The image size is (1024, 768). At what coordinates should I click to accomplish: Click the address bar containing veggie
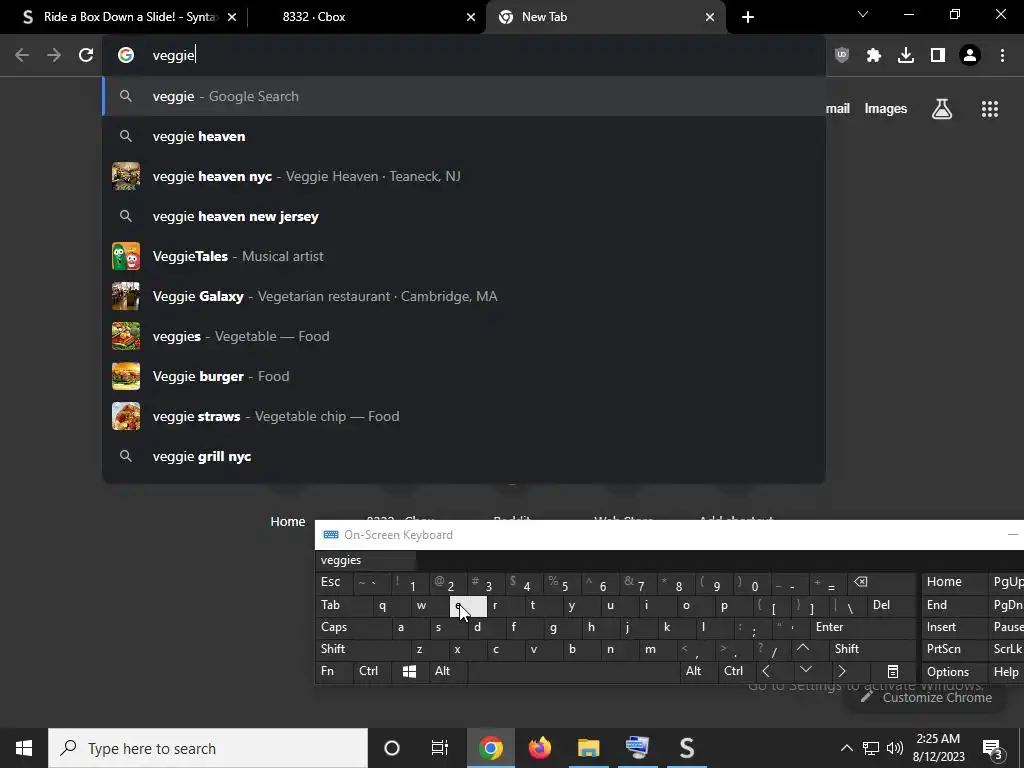[x=464, y=55]
